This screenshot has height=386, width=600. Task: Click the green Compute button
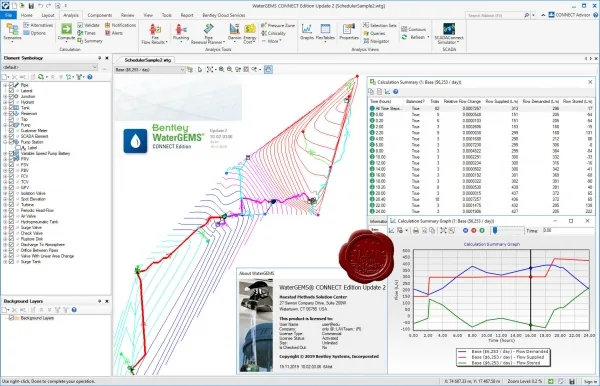coord(66,29)
